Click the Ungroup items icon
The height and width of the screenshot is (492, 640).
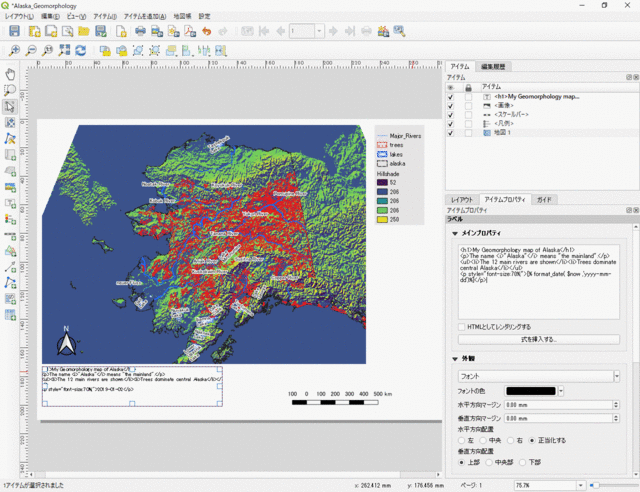tap(154, 50)
